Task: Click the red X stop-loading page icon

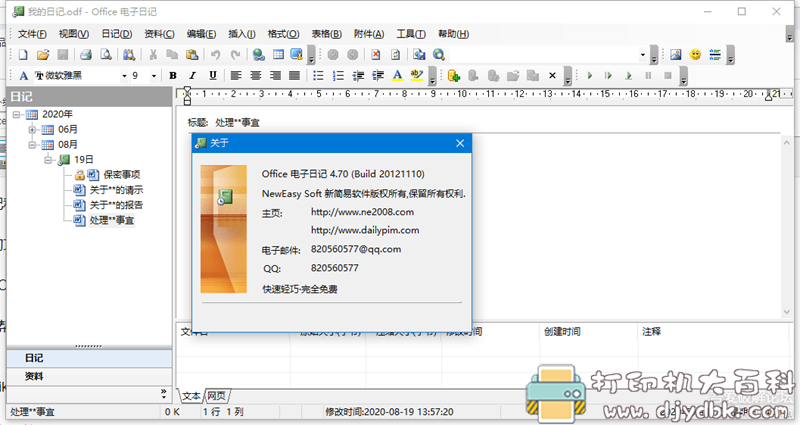Action: [x=376, y=55]
